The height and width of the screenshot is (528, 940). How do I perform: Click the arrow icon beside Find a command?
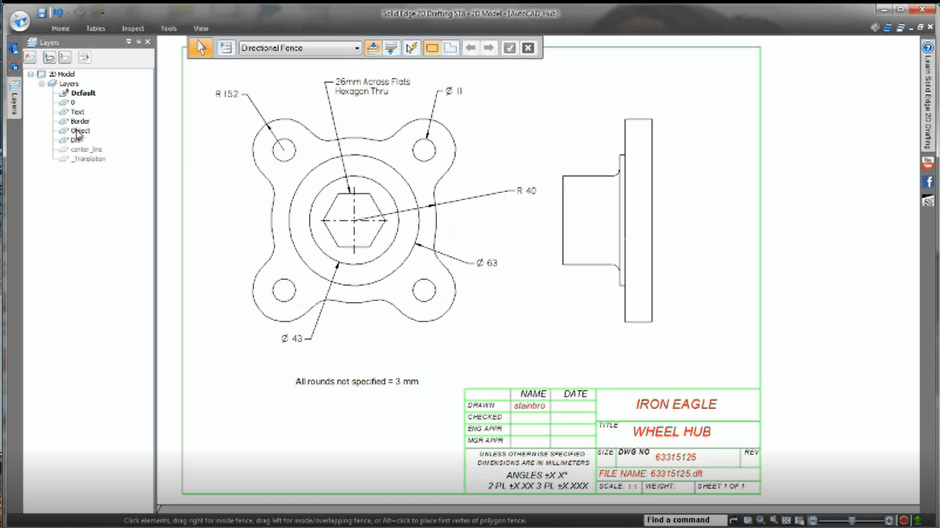[x=734, y=520]
